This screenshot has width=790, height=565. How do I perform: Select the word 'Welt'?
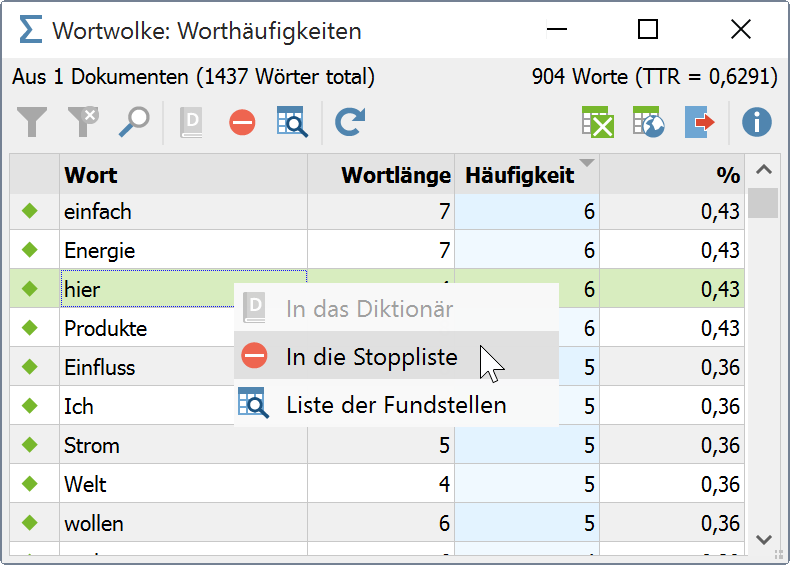85,484
